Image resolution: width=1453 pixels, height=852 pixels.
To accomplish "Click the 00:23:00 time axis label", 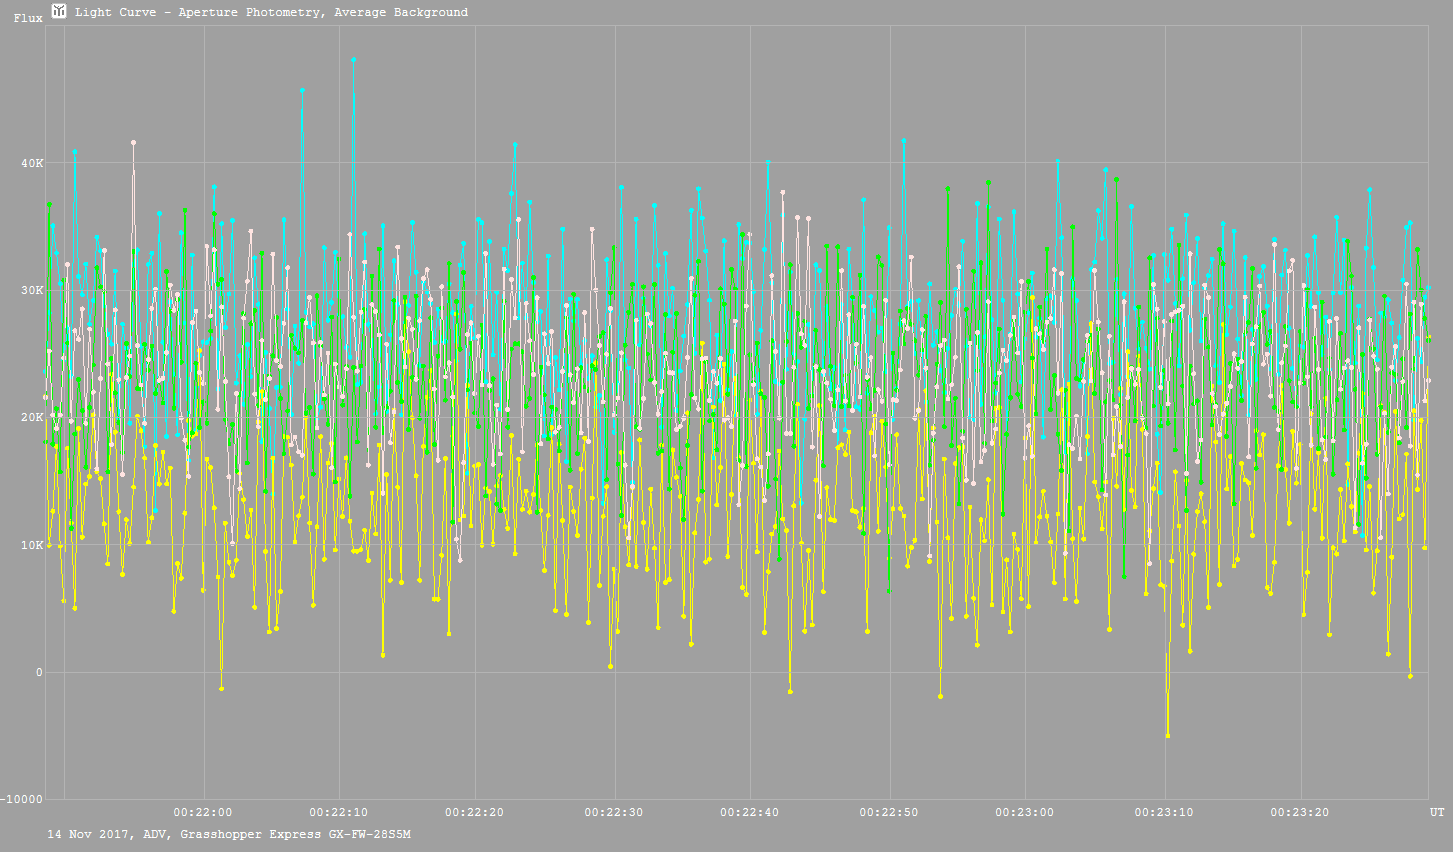I will tap(1026, 813).
